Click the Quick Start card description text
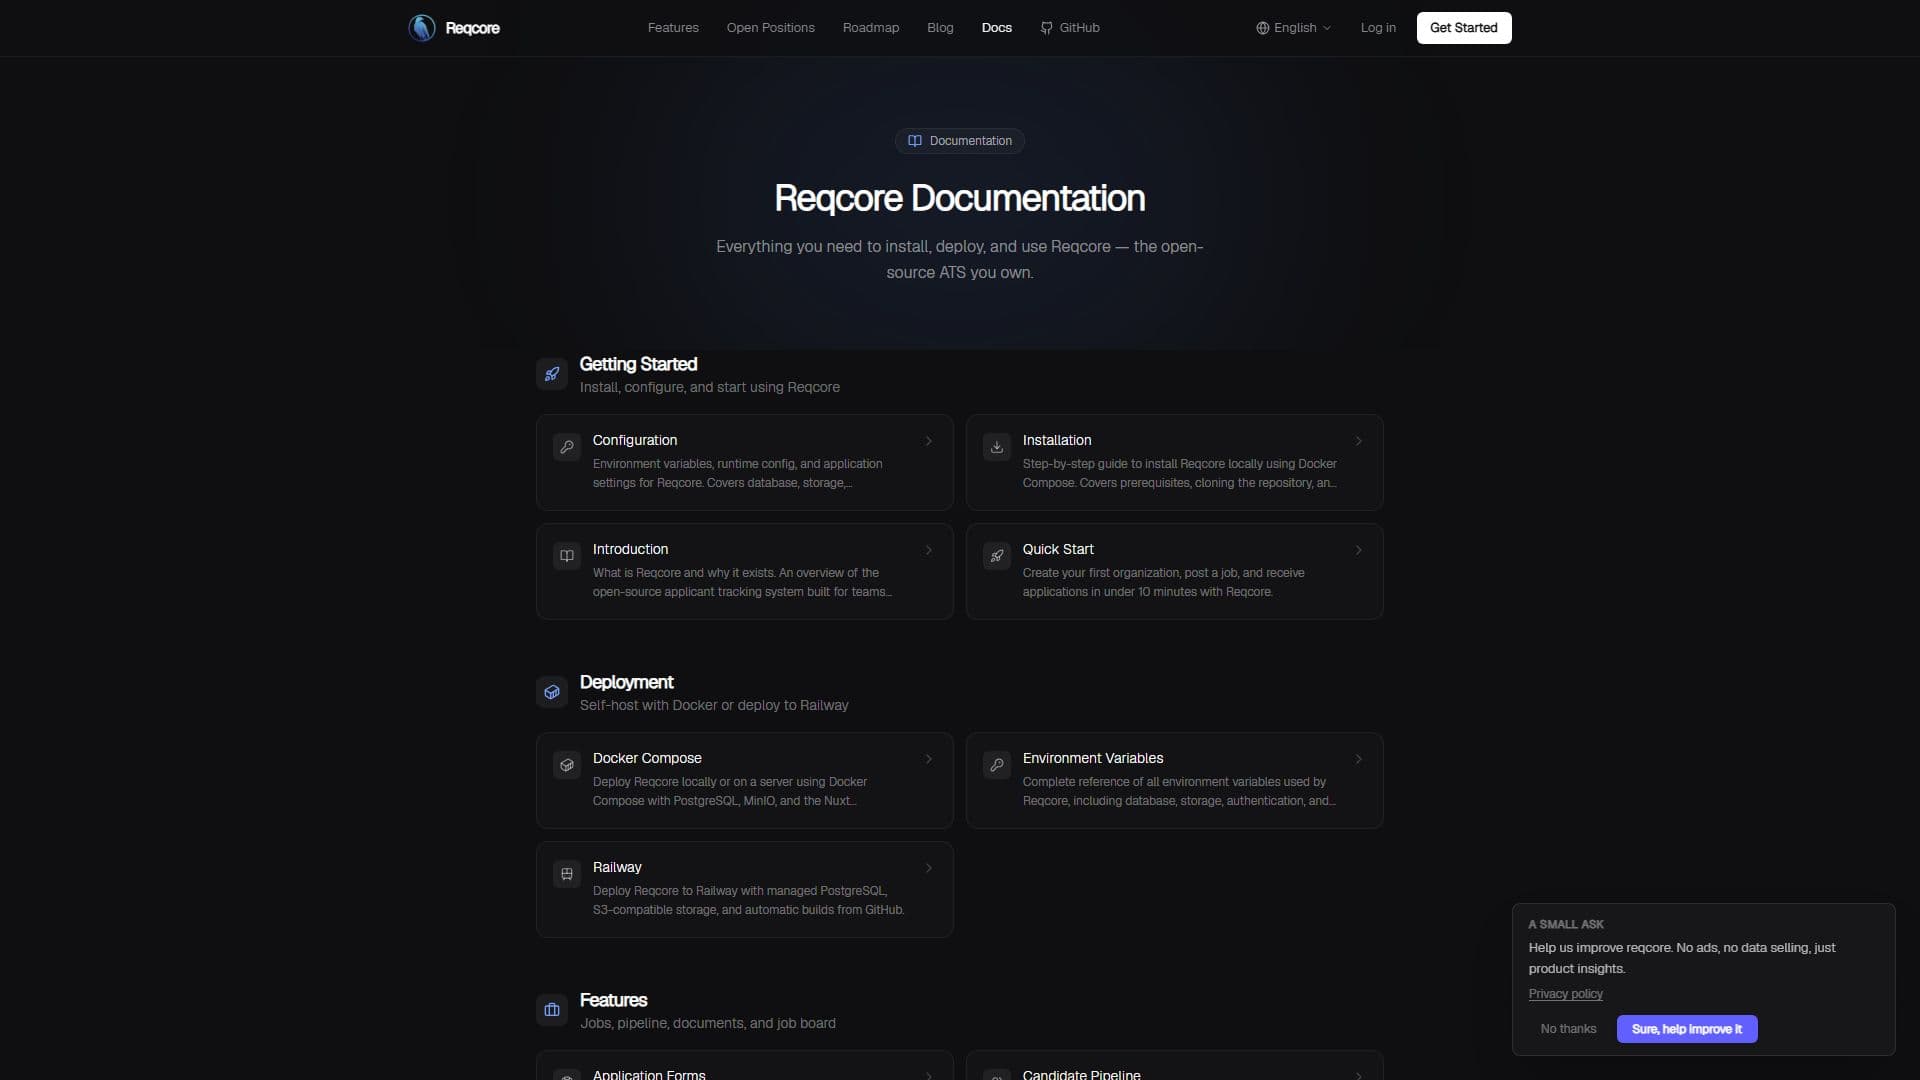The image size is (1920, 1080). pyautogui.click(x=1163, y=582)
